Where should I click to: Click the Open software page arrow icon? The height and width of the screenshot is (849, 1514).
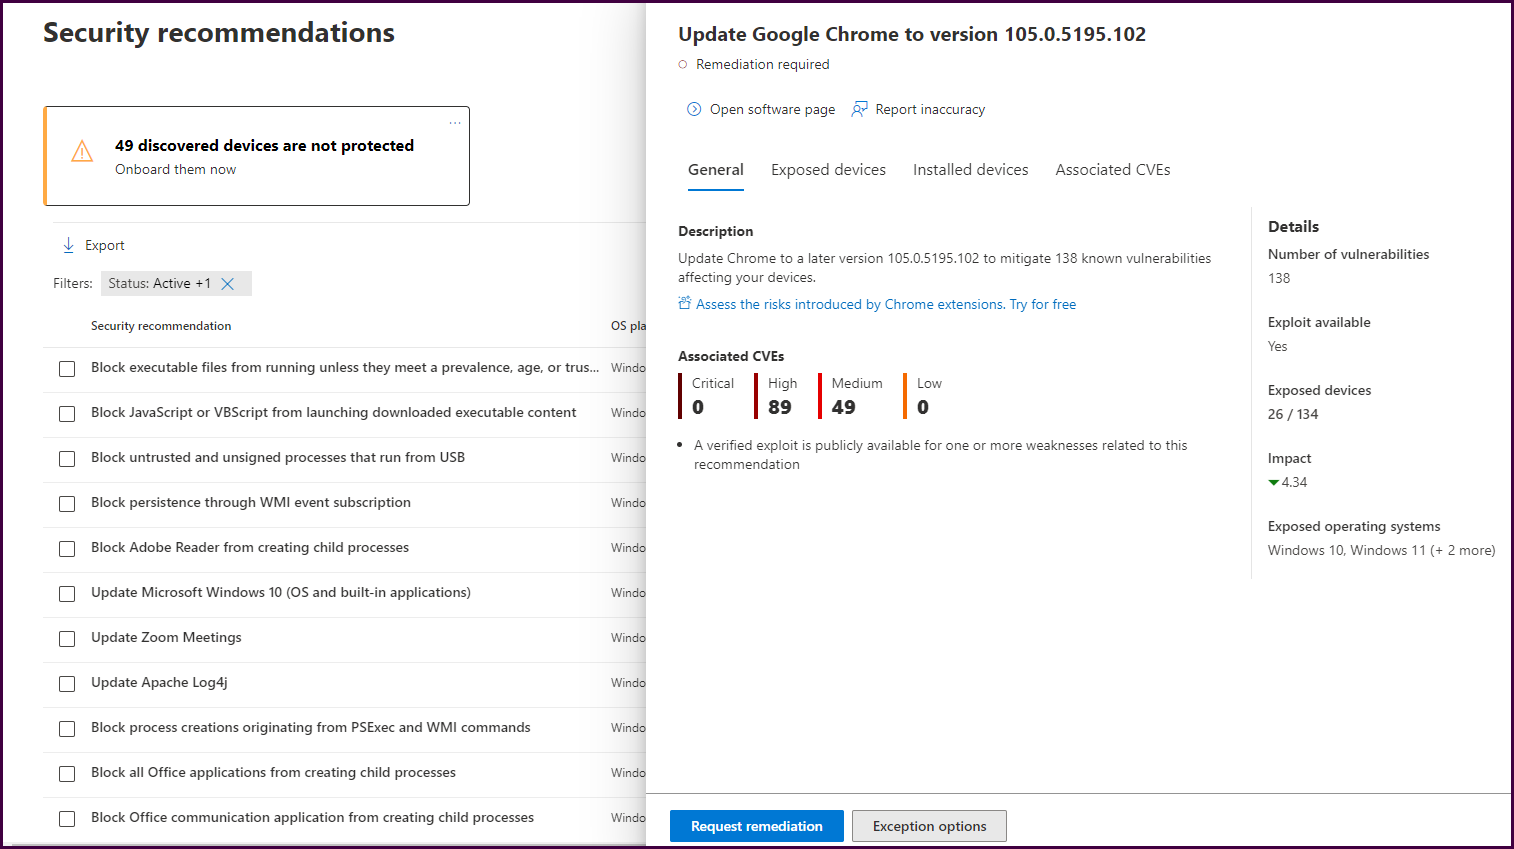pyautogui.click(x=693, y=109)
